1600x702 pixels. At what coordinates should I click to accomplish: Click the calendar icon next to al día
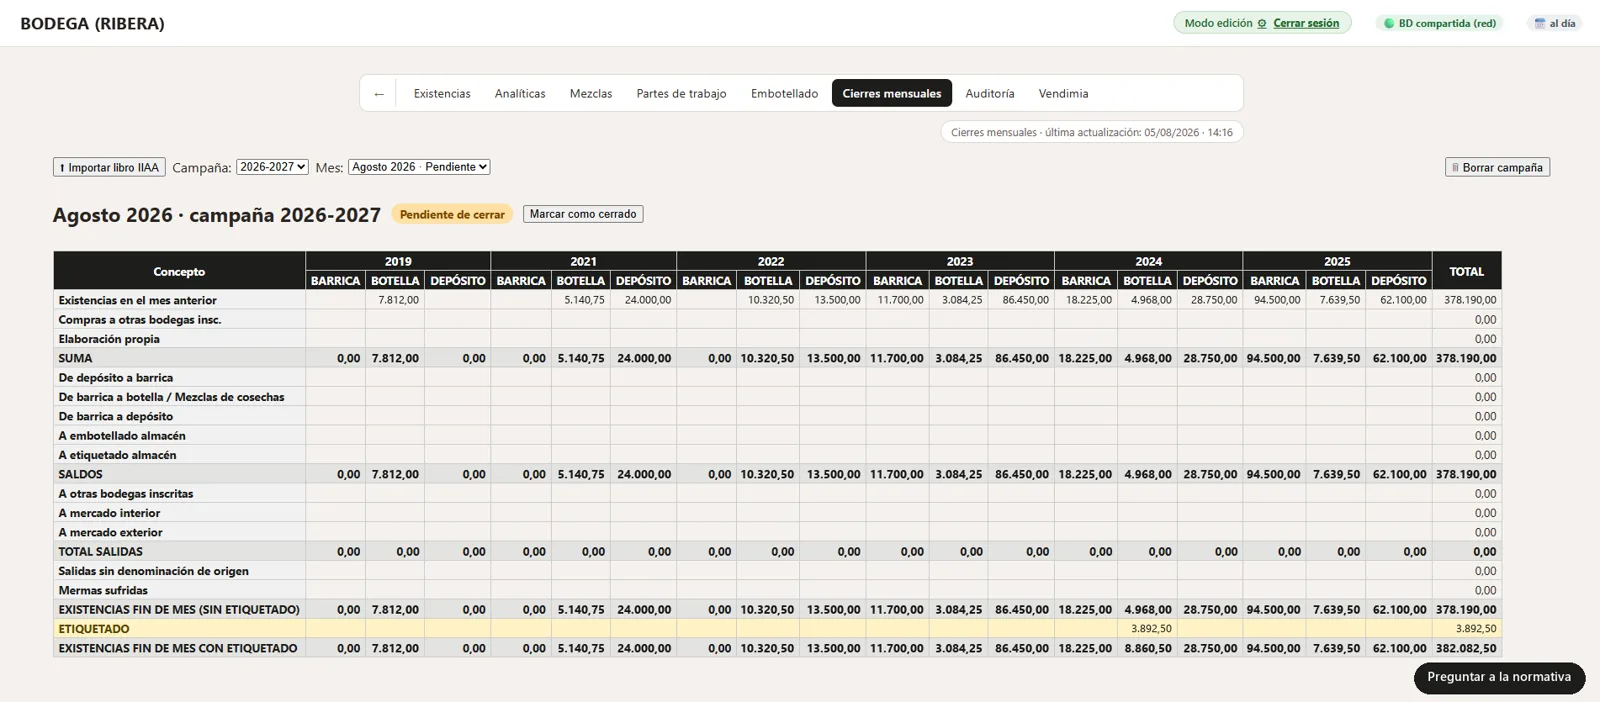pyautogui.click(x=1540, y=23)
